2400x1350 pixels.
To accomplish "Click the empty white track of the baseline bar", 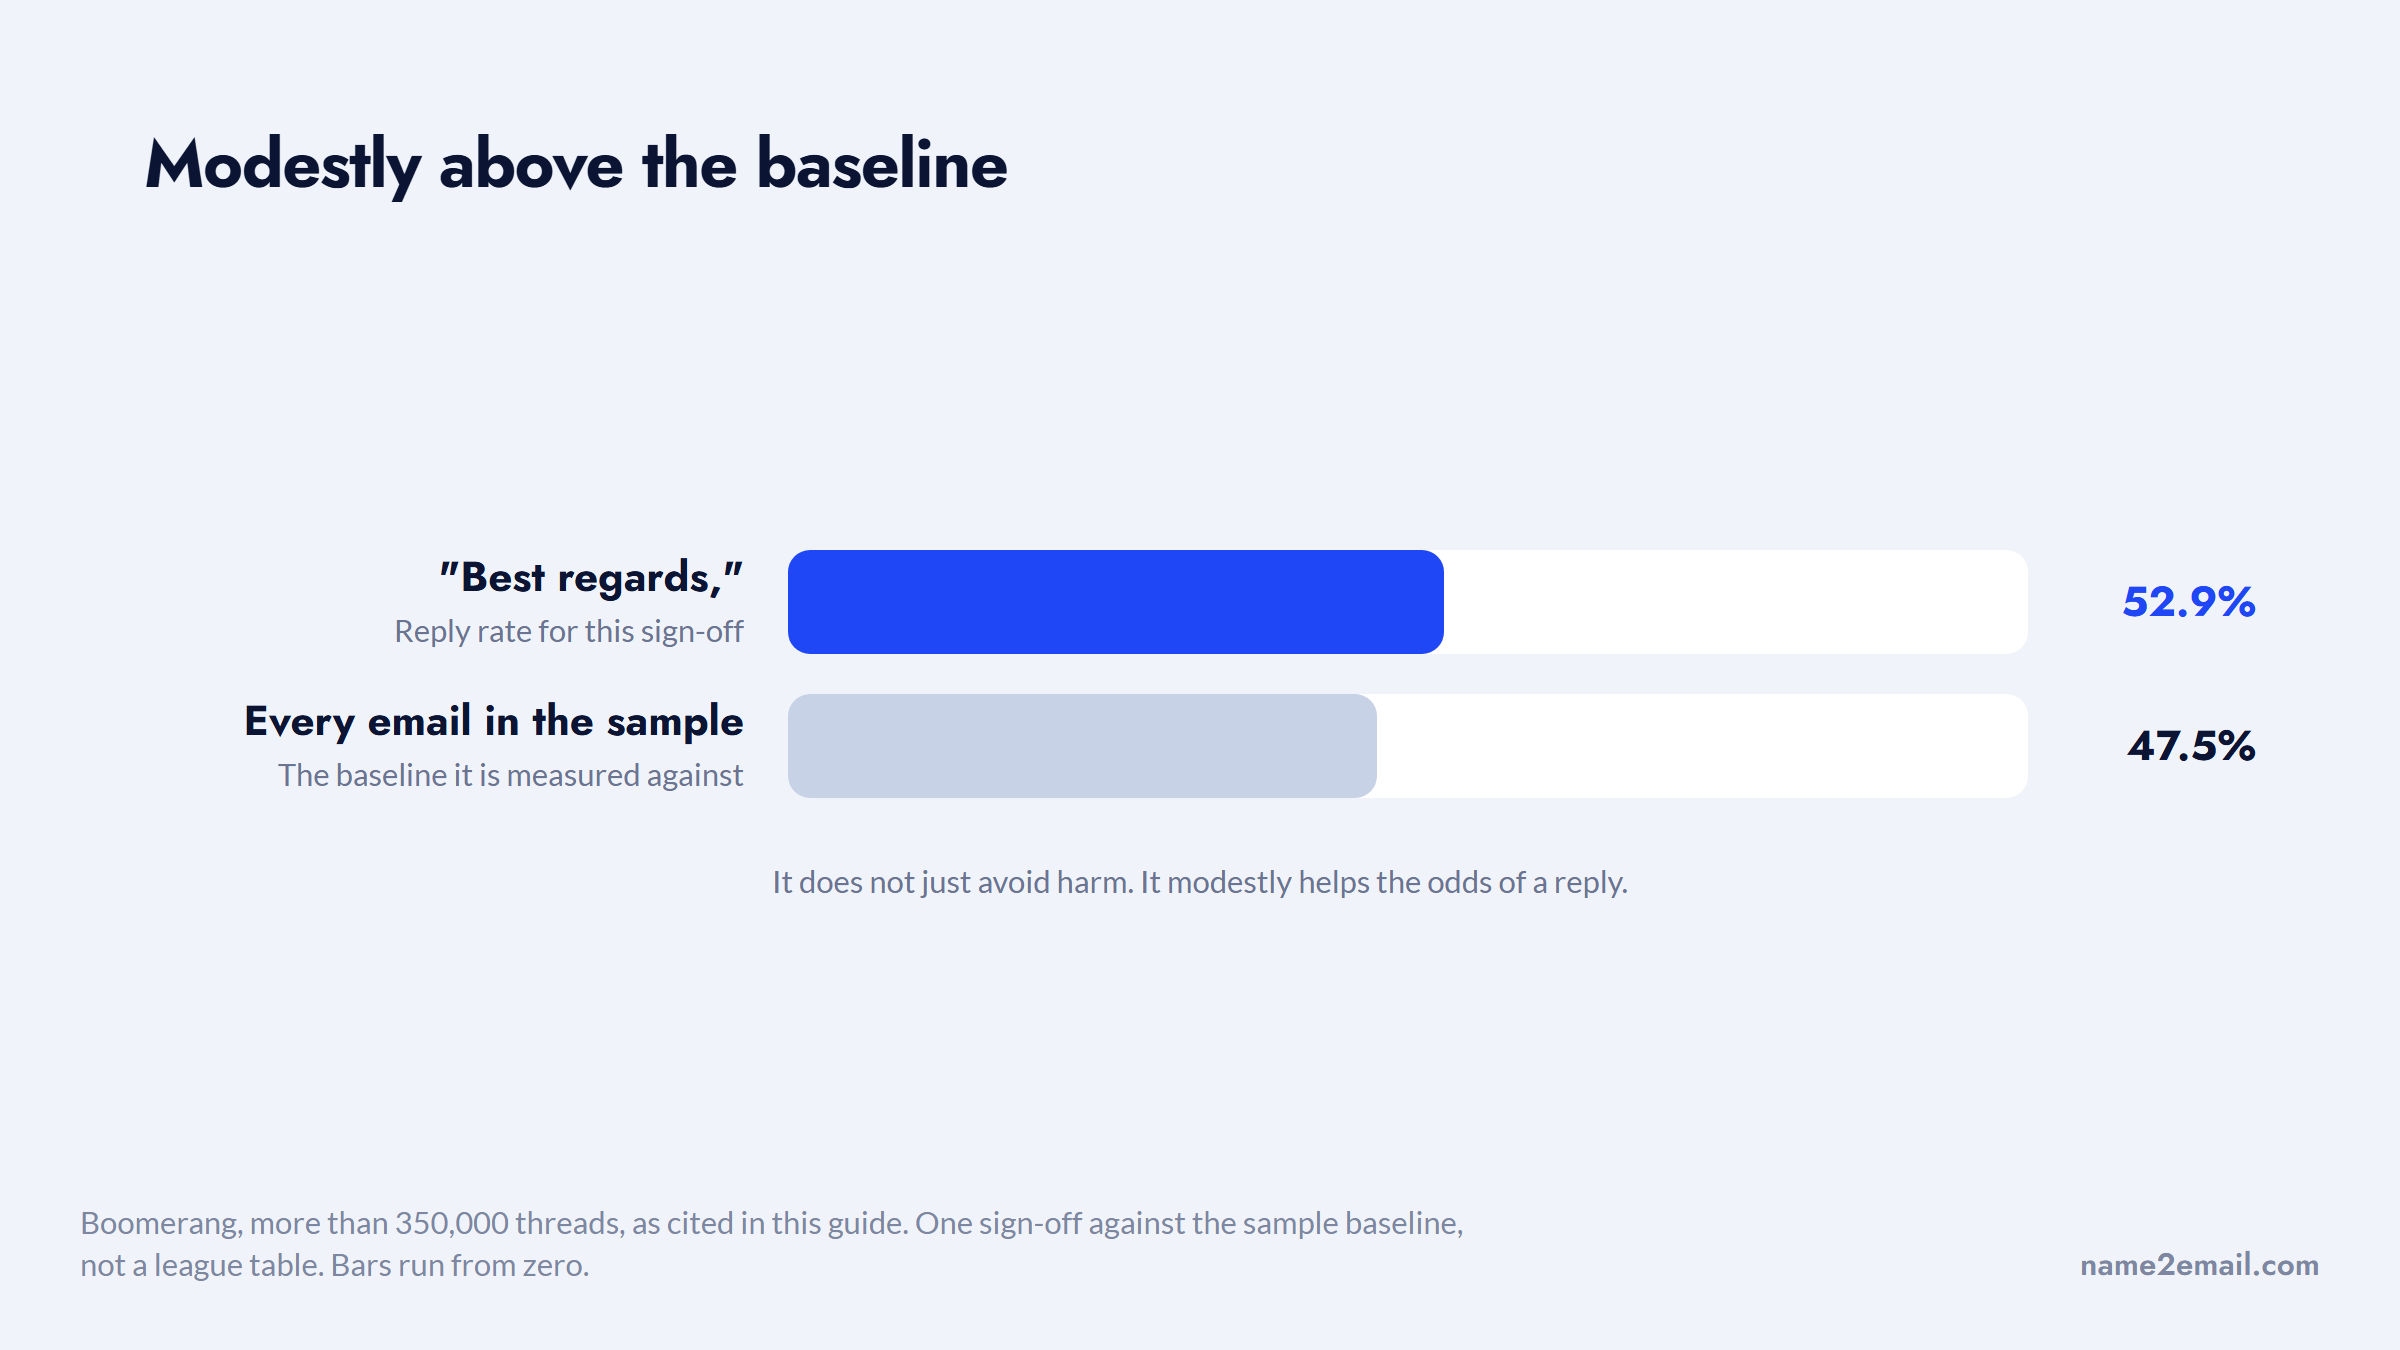I will [1702, 746].
